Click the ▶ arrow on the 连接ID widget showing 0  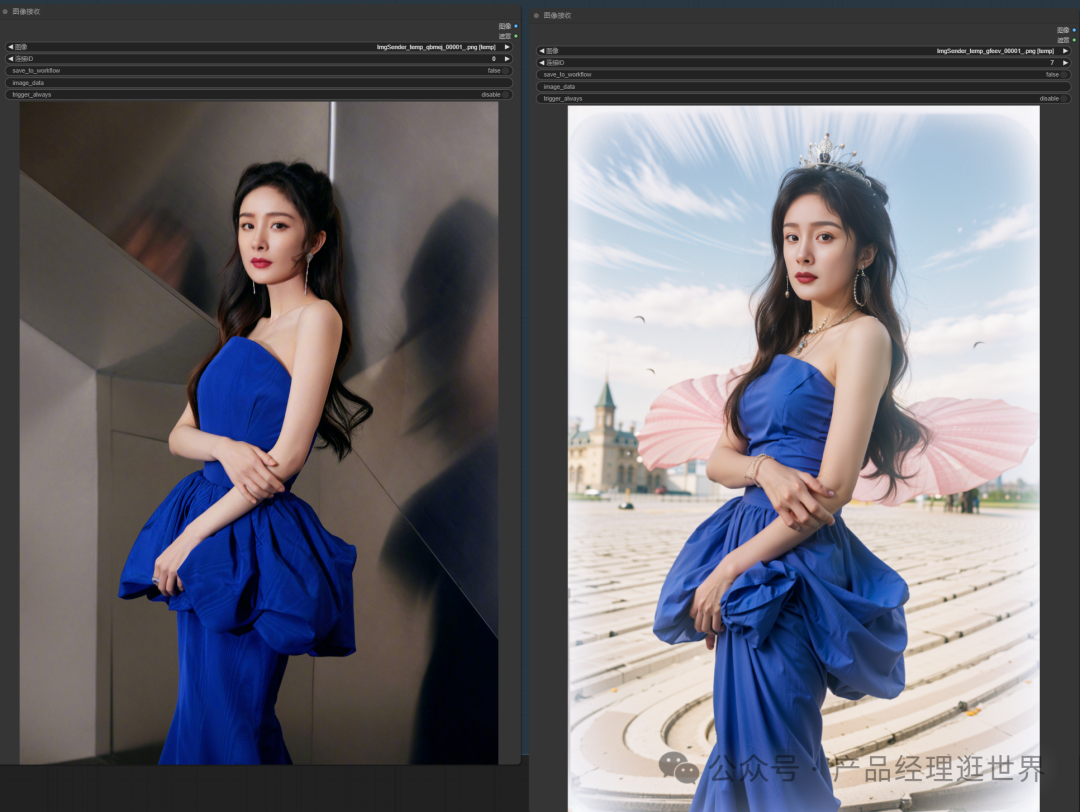click(507, 58)
